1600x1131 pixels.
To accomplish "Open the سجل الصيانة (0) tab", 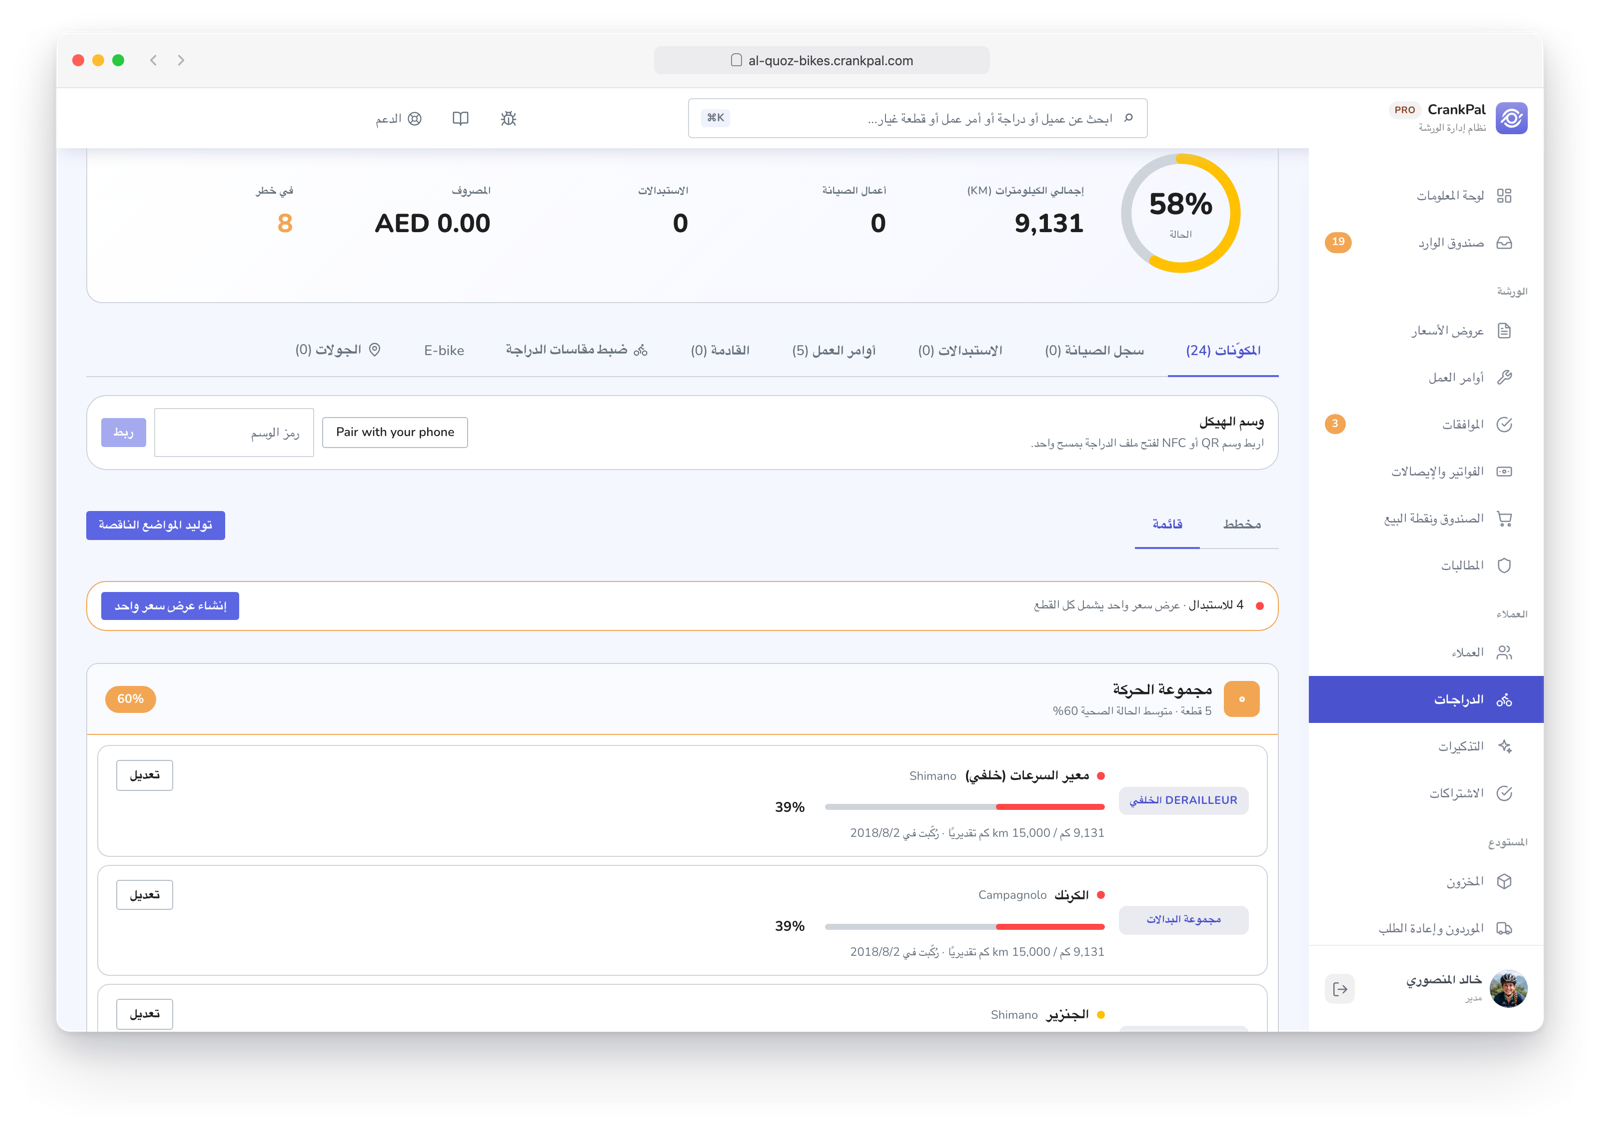I will click(1094, 350).
